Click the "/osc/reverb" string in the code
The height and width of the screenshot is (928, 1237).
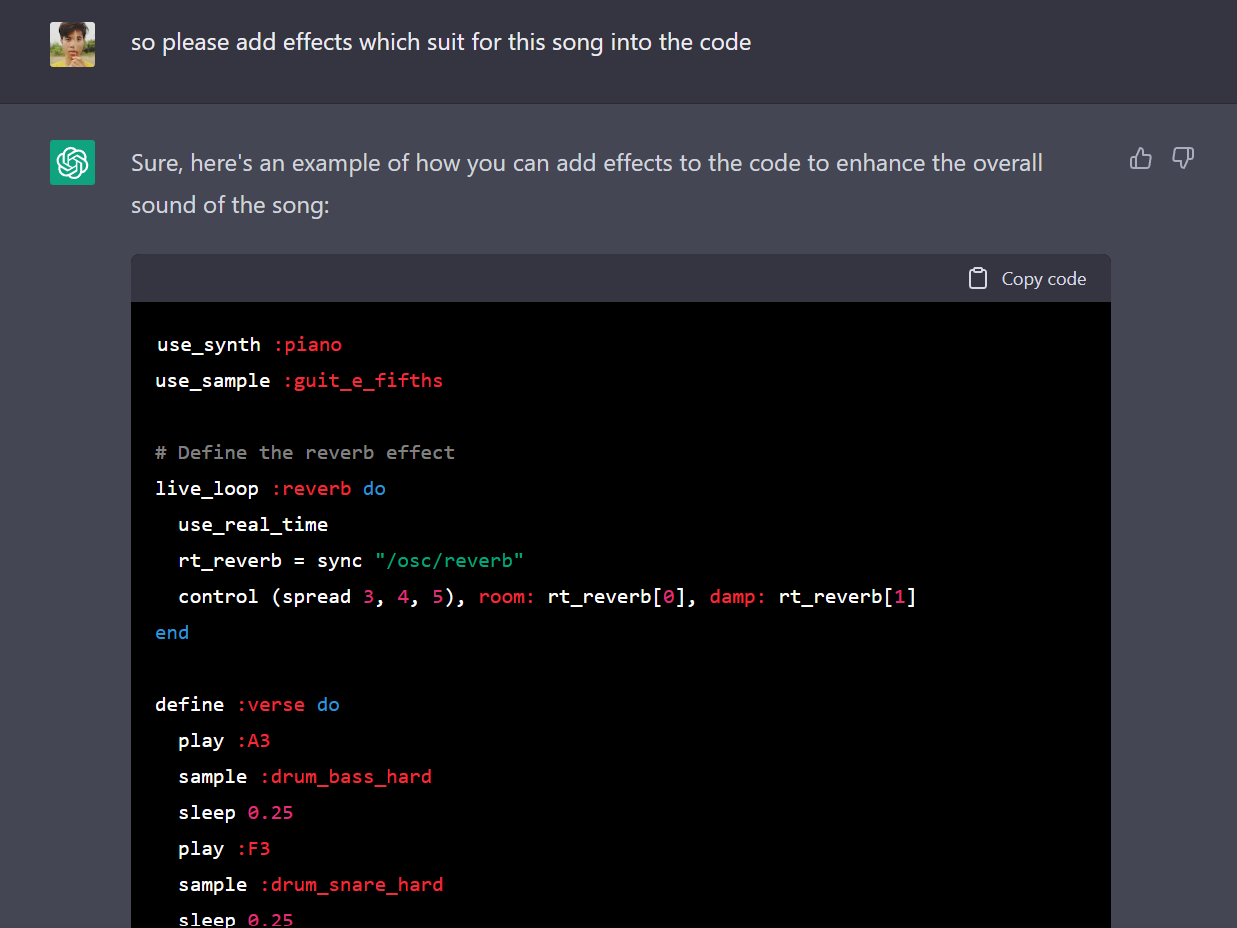click(x=449, y=561)
